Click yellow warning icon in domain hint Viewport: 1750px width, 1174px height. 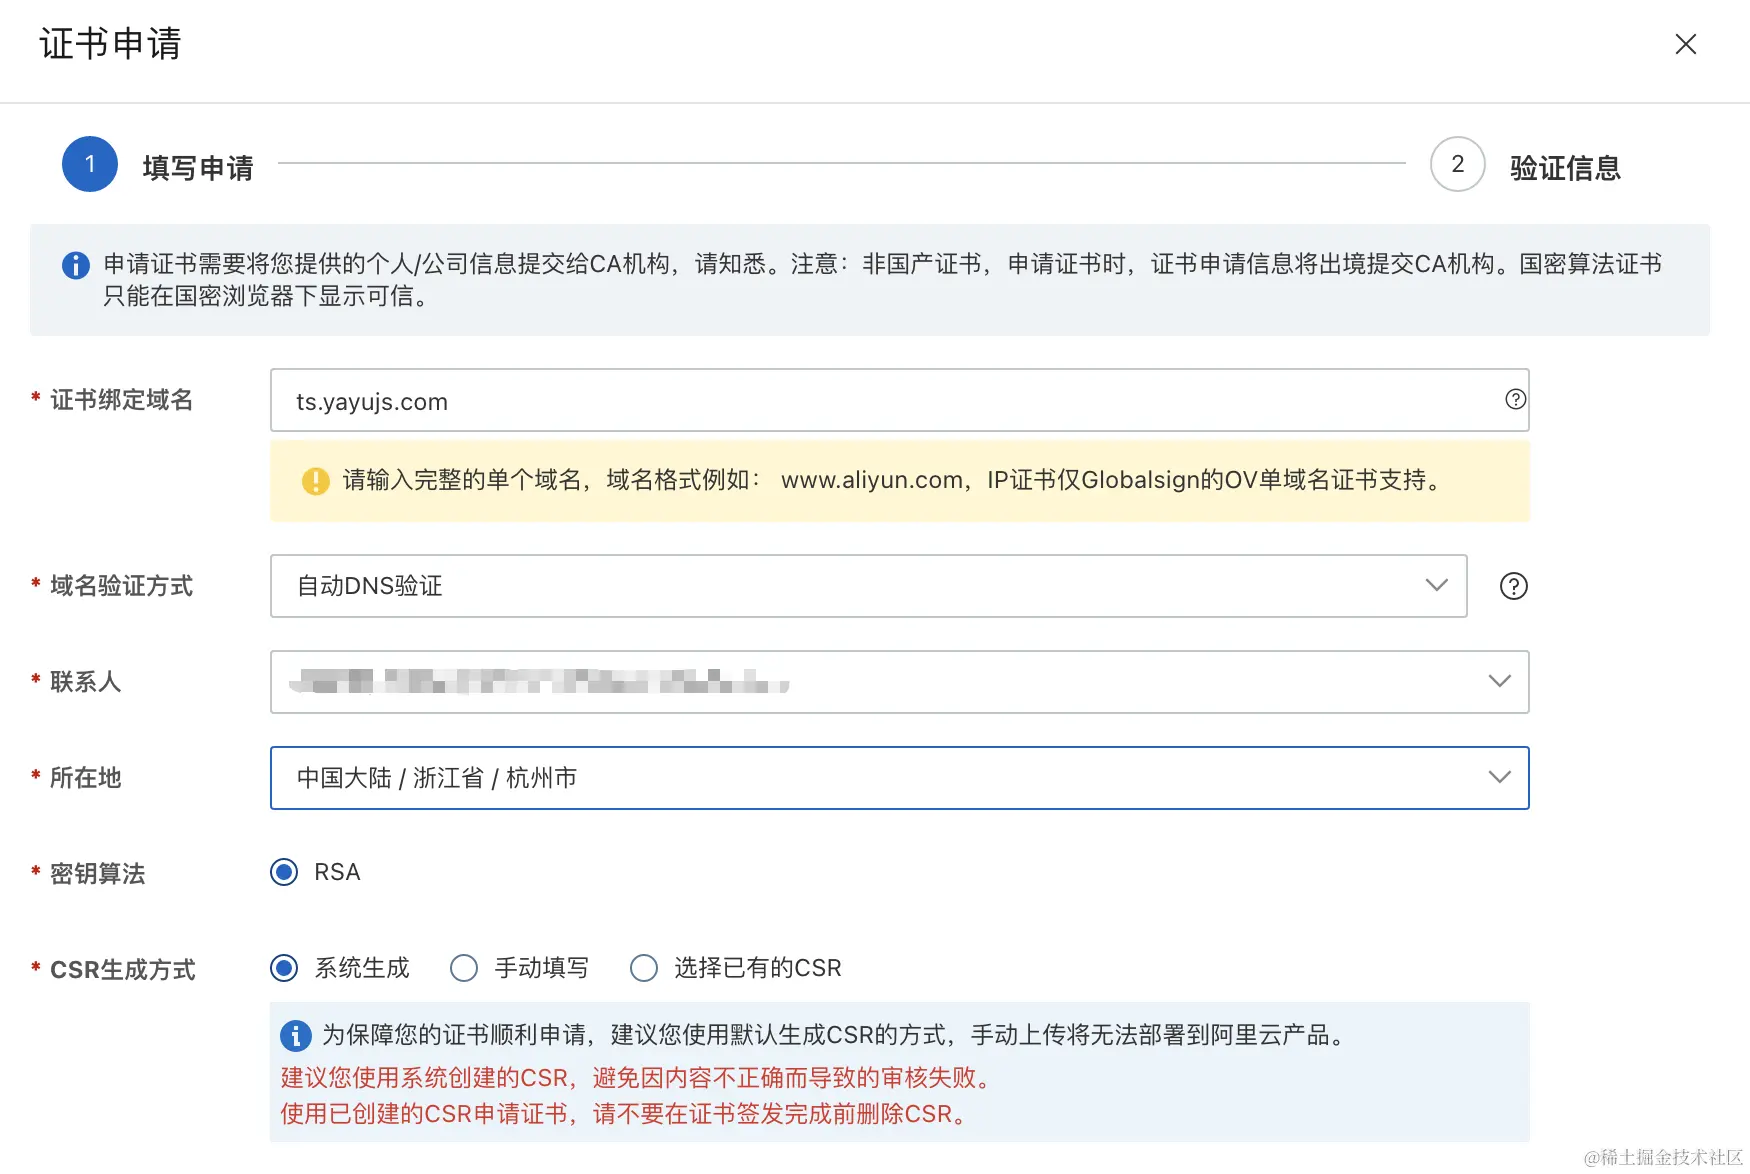pyautogui.click(x=315, y=481)
